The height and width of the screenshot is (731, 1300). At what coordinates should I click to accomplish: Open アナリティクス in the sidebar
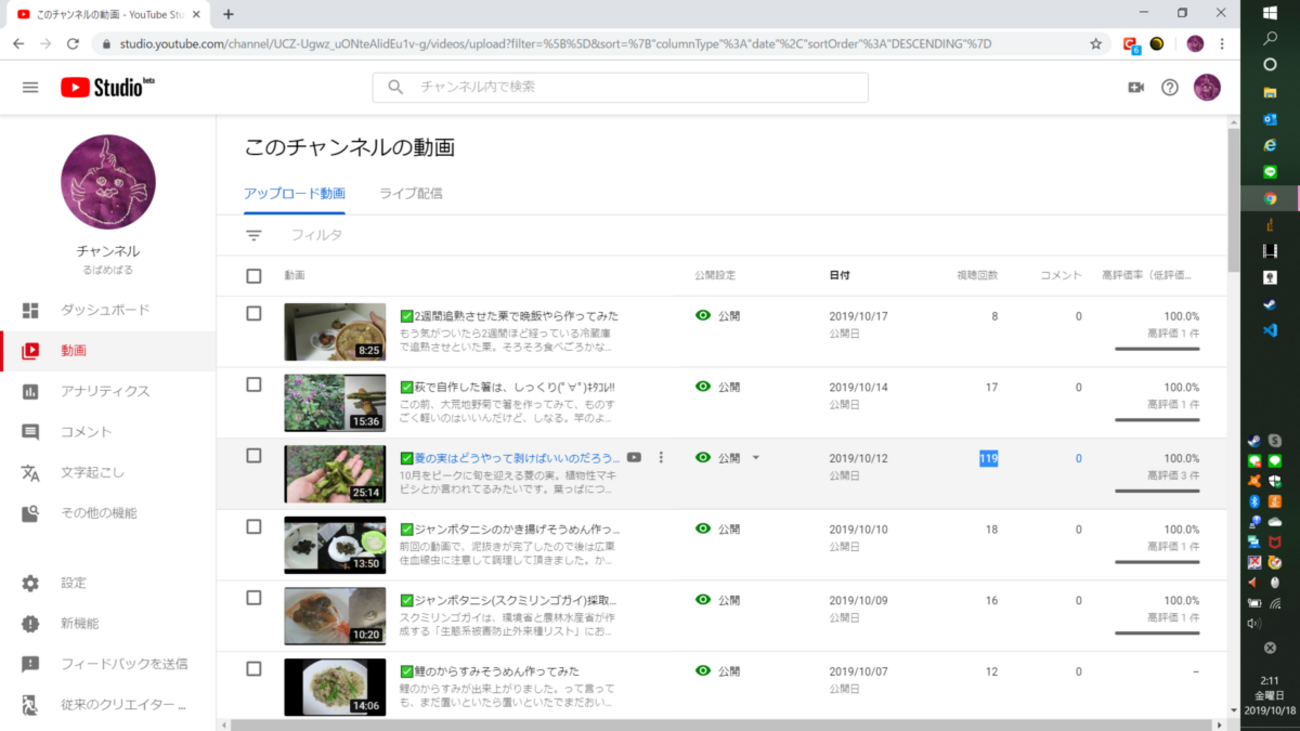click(x=105, y=391)
